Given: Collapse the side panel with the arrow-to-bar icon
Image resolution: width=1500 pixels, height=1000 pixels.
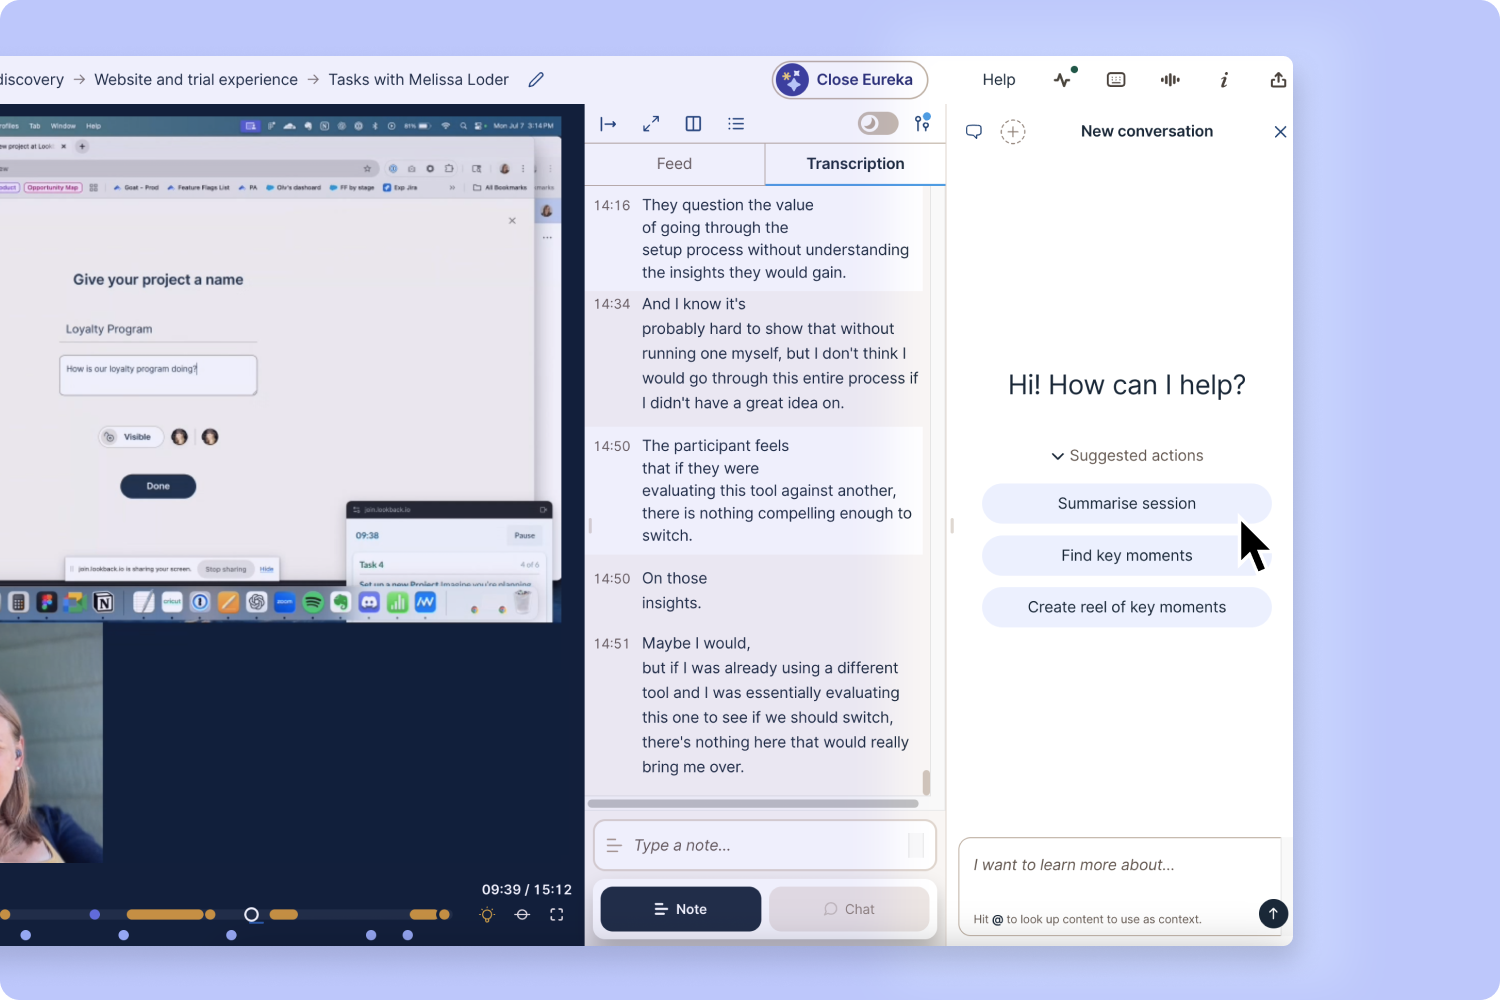Looking at the screenshot, I should coord(608,124).
